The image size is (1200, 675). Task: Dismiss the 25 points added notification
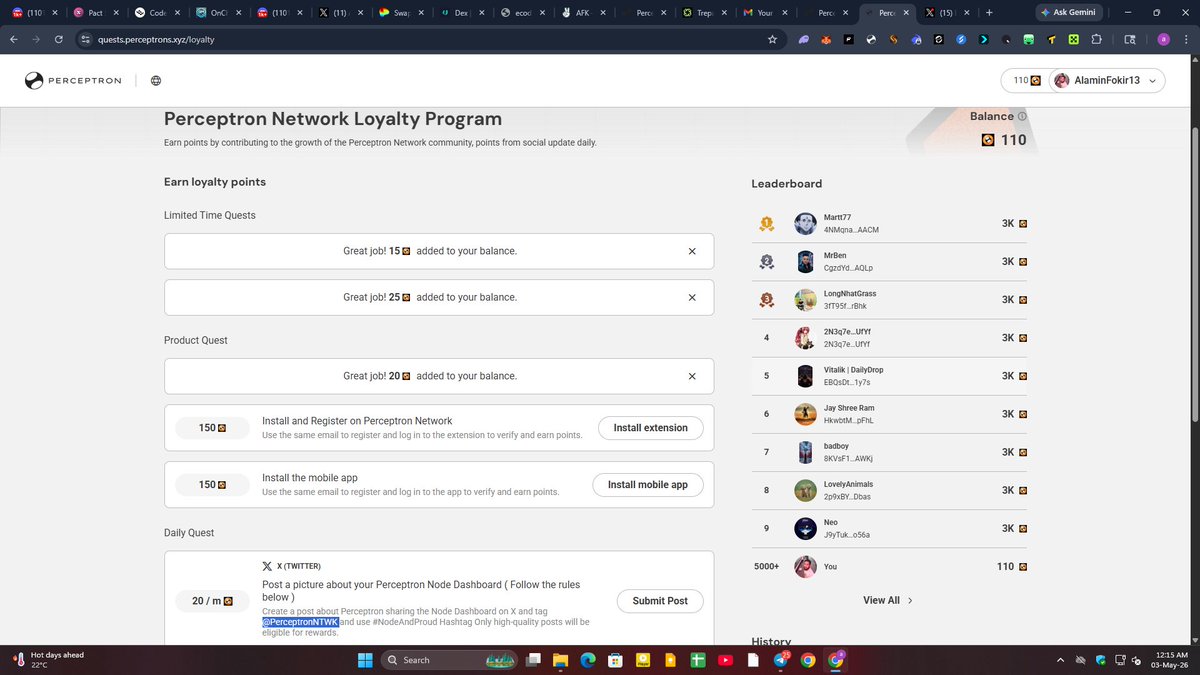[692, 297]
